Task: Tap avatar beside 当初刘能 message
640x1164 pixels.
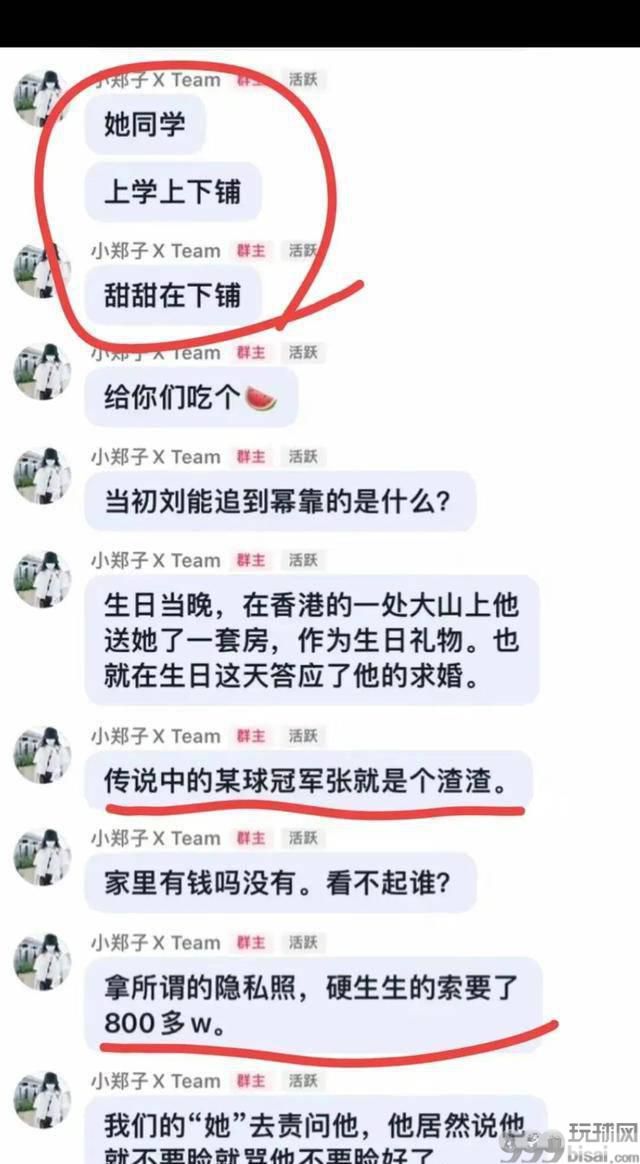Action: (x=42, y=476)
